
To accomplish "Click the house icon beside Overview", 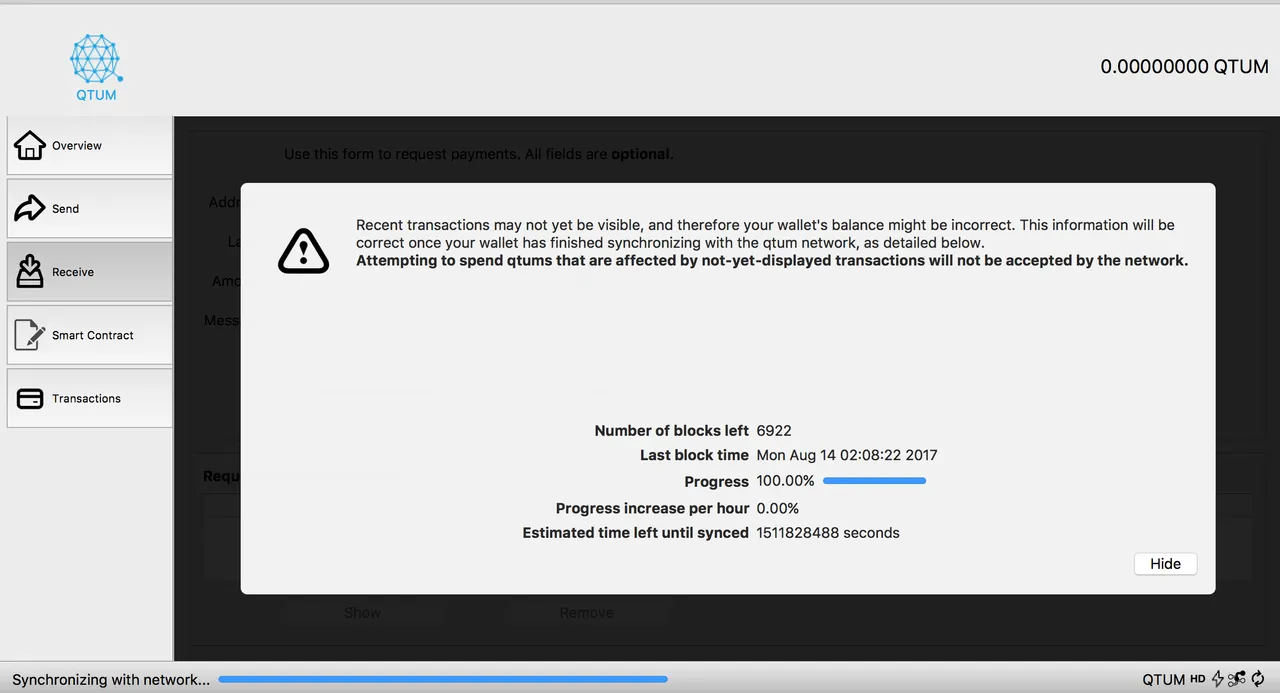I will [30, 145].
